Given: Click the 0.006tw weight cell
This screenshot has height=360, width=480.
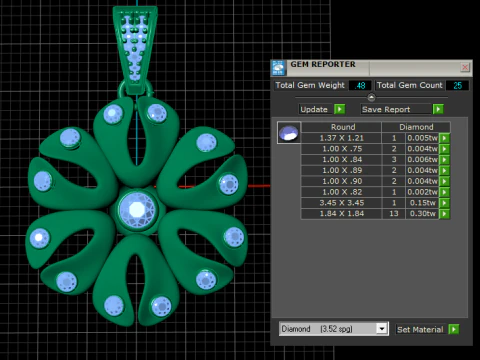Looking at the screenshot, I should (422, 160).
